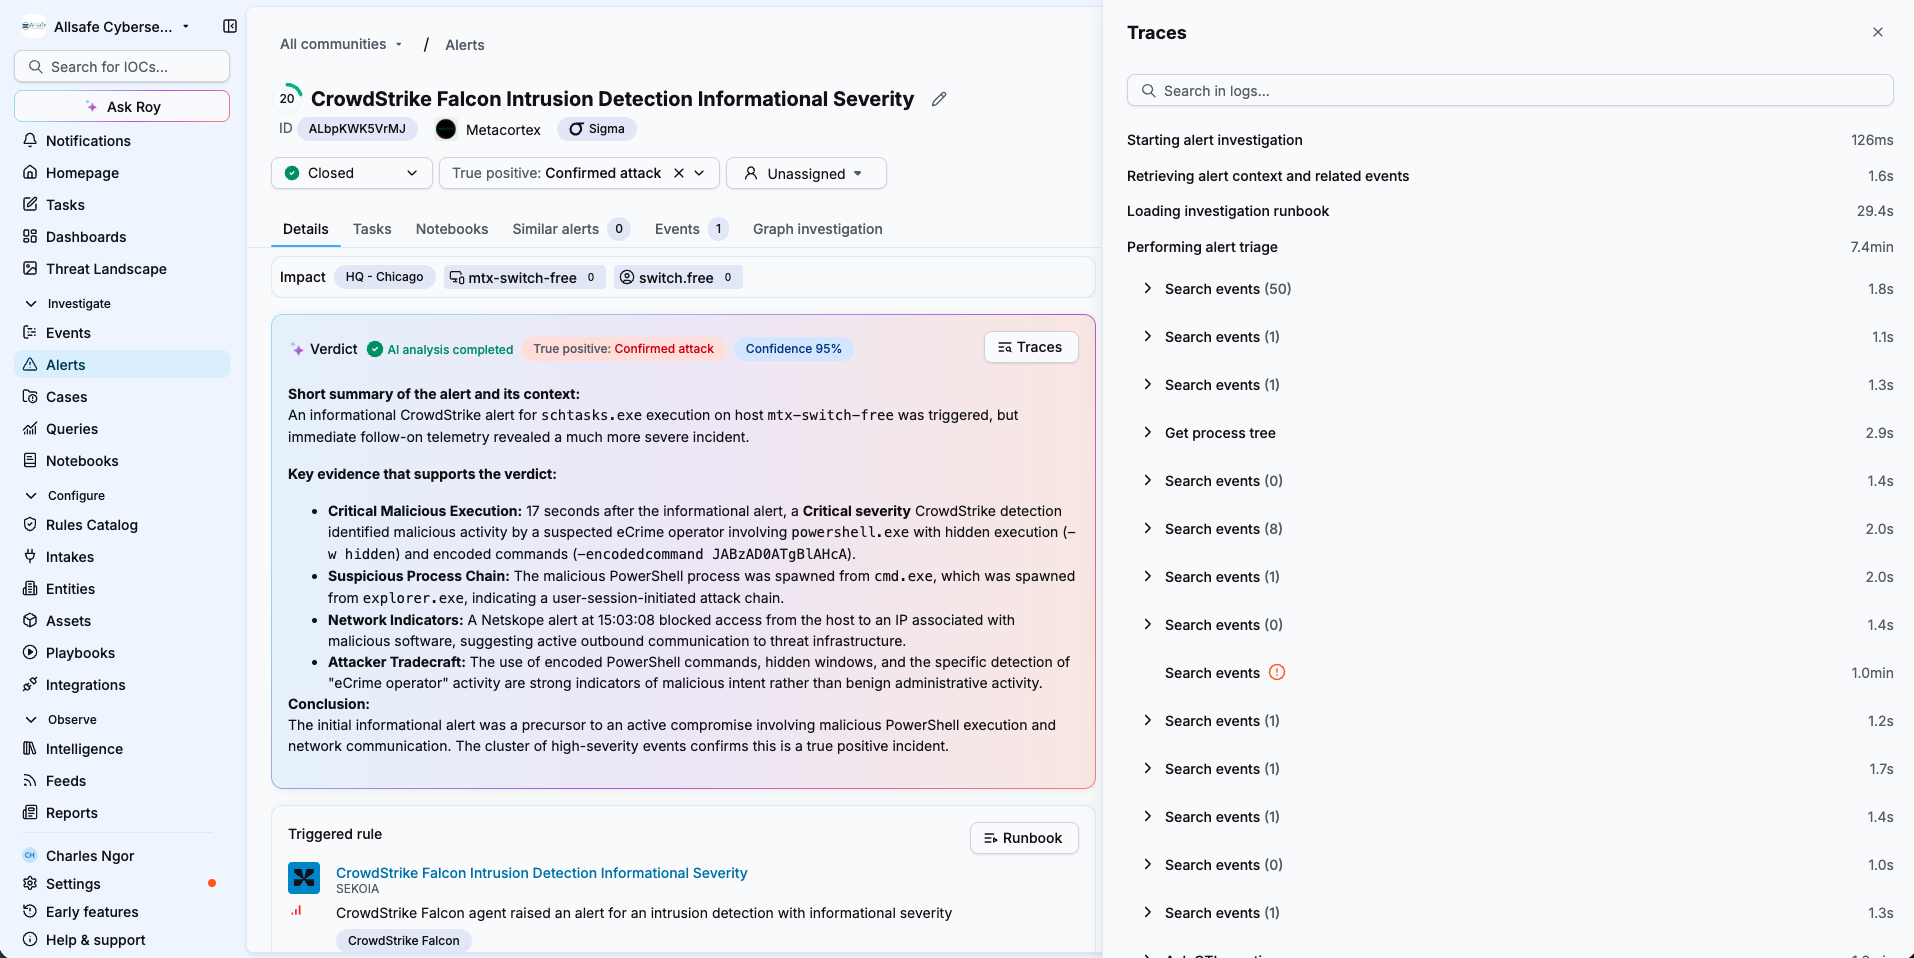Click the Events sidebar icon

coord(30,332)
